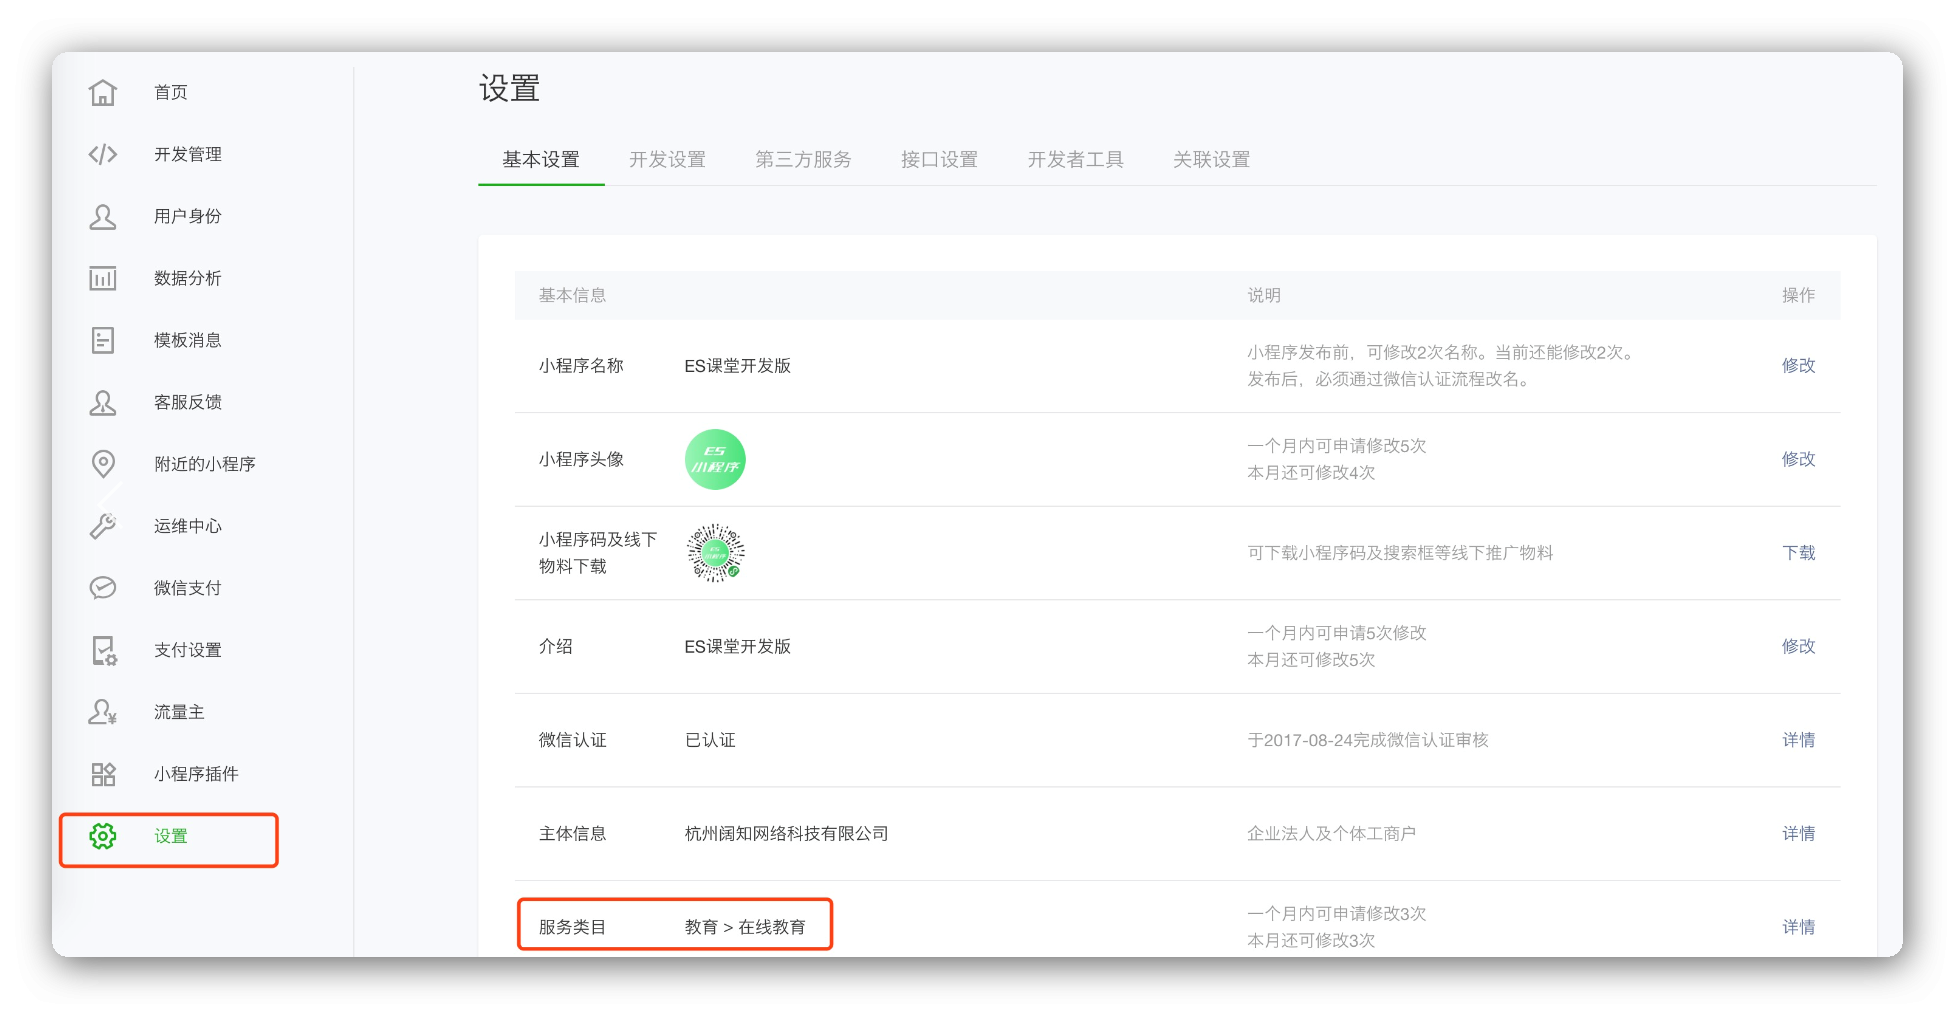Click 下载 link for mini program code
Viewport: 1955px width, 1009px height.
pyautogui.click(x=1798, y=553)
